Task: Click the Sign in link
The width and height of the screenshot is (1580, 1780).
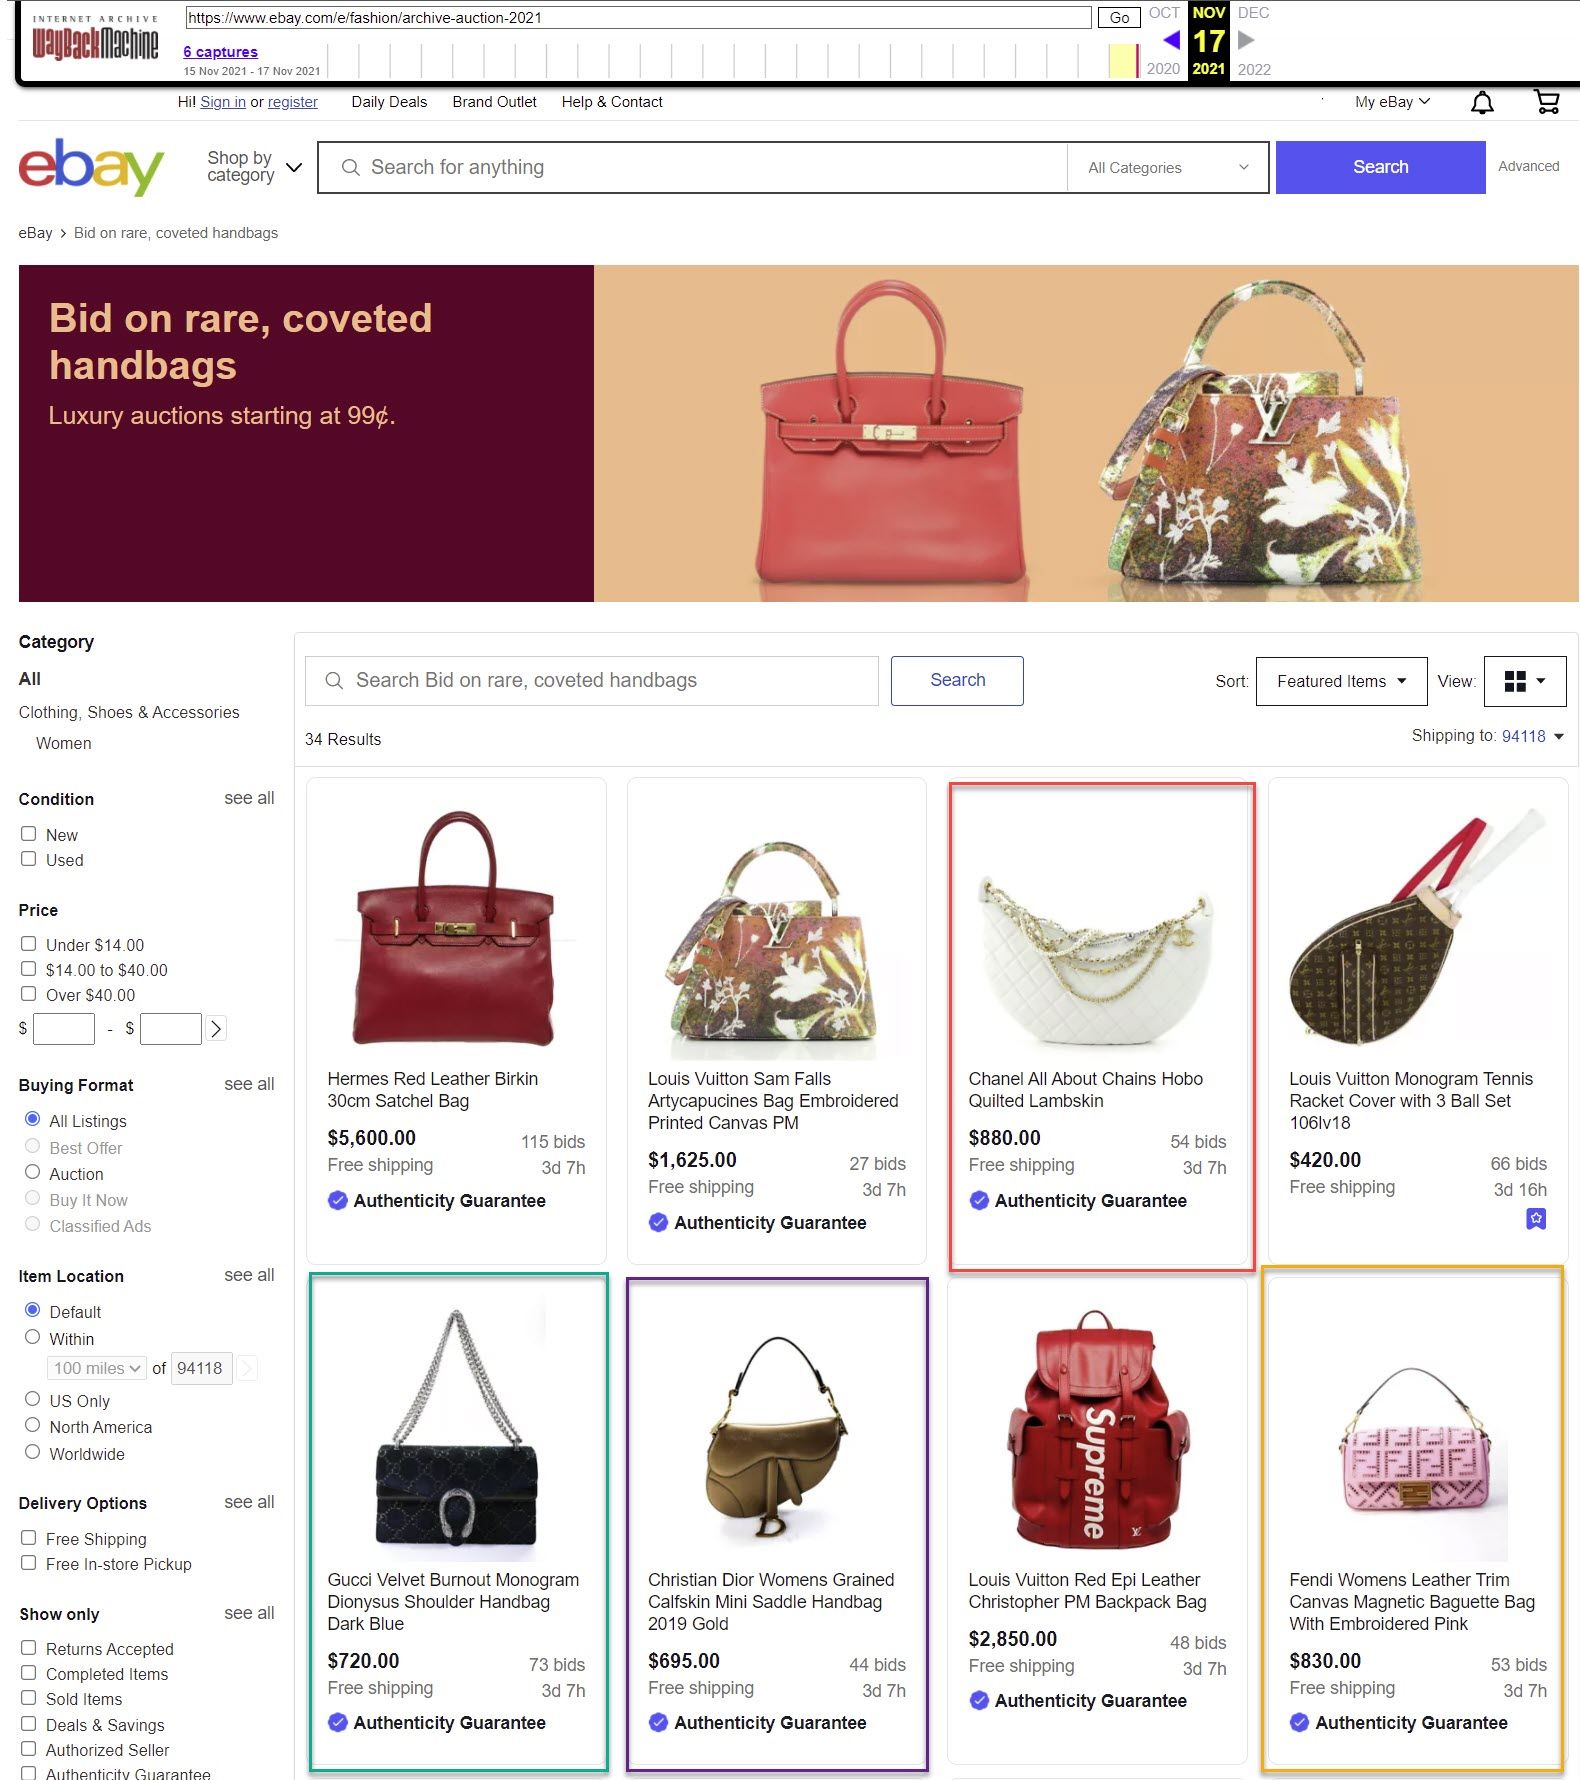Action: pyautogui.click(x=223, y=102)
